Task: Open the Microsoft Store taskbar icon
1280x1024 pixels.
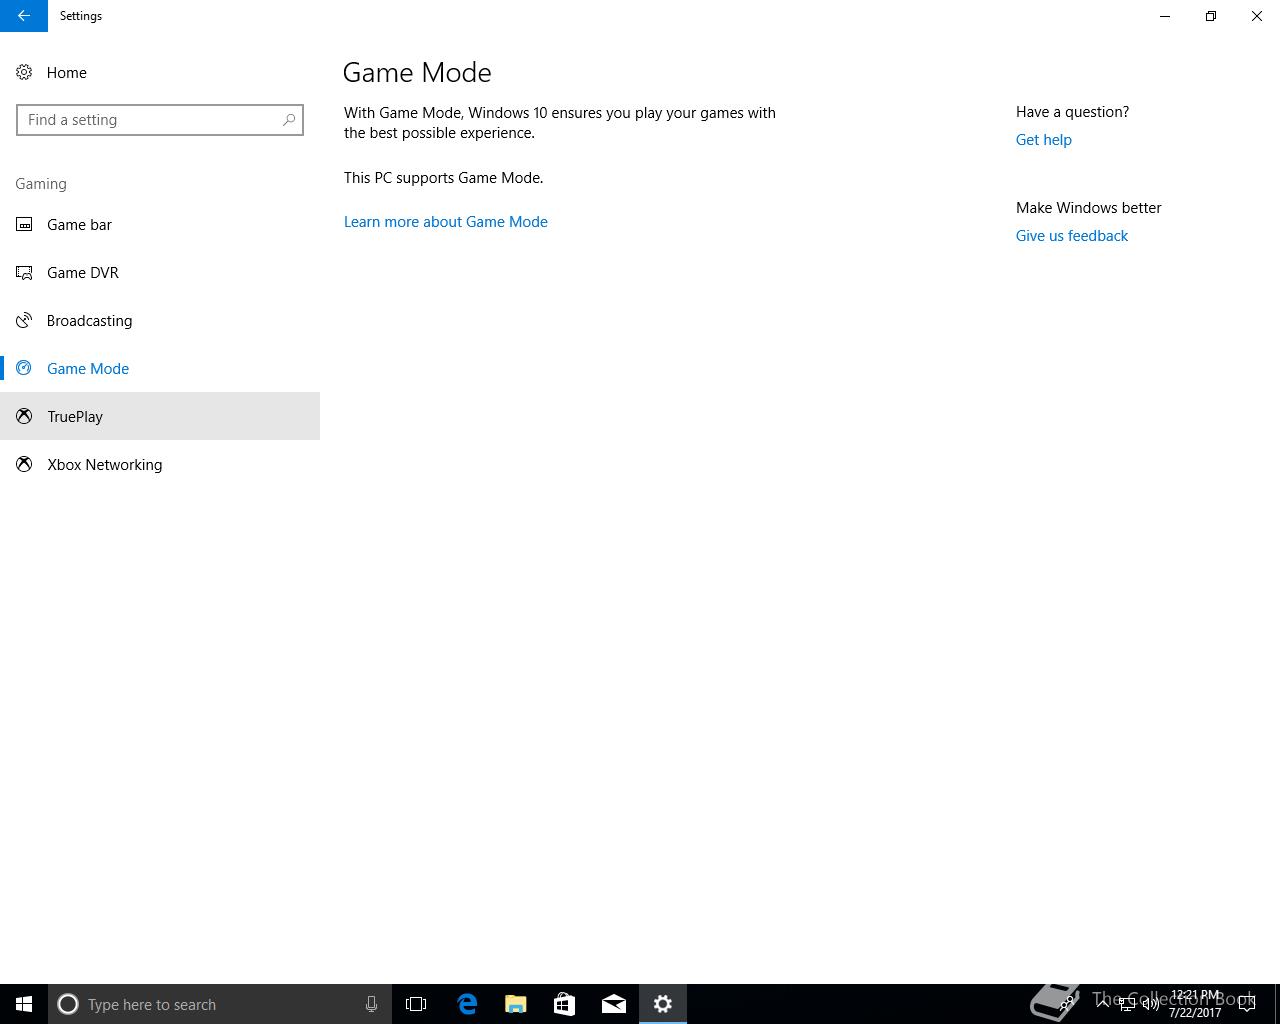Action: (x=565, y=1004)
